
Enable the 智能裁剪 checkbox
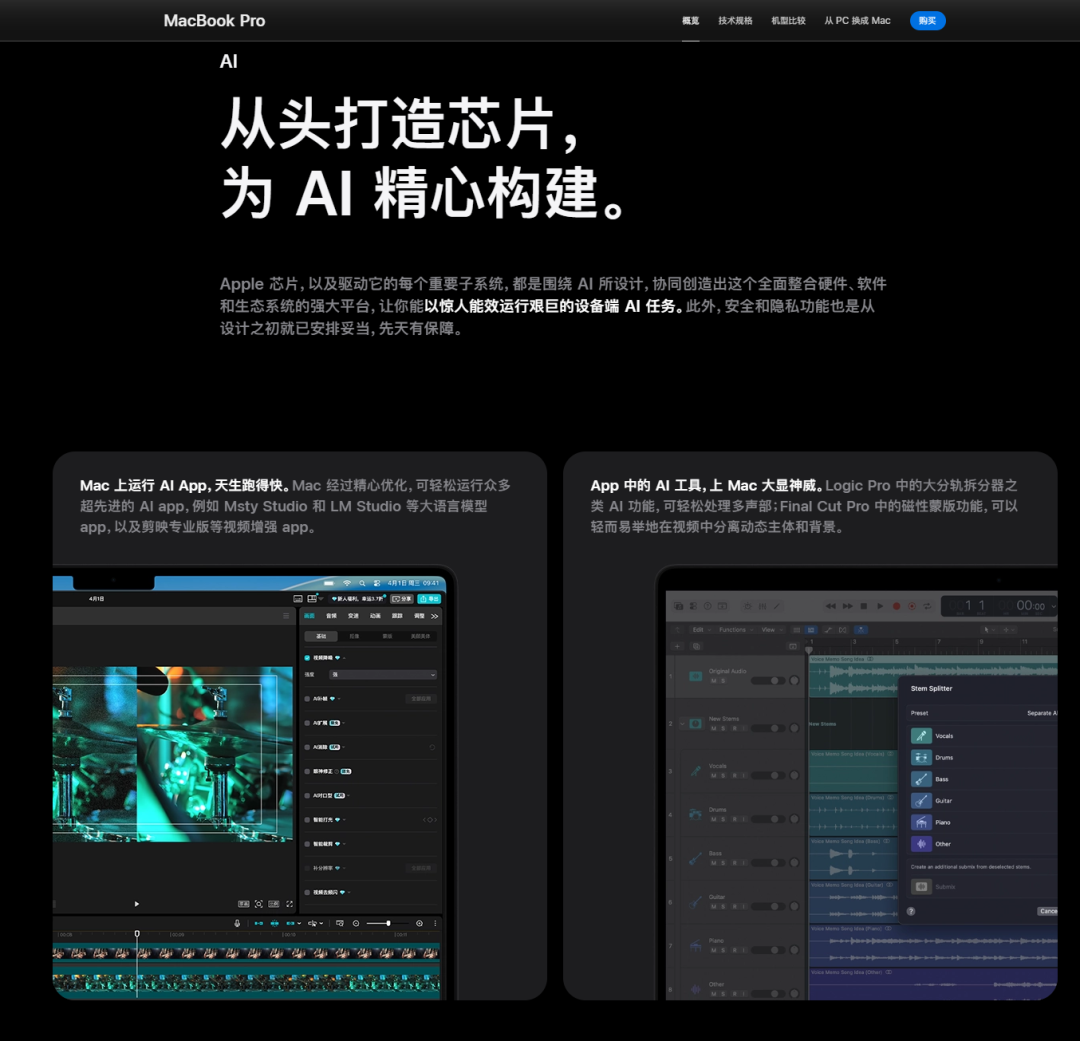point(307,844)
